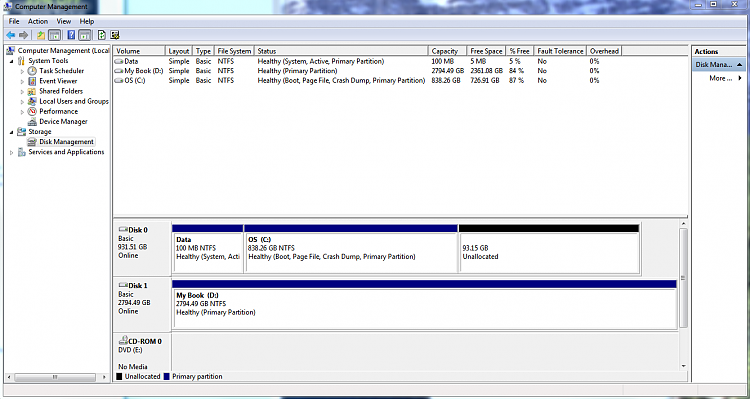Image resolution: width=750 pixels, height=399 pixels.
Task: Select the Disk Management tree item
Action: click(66, 142)
